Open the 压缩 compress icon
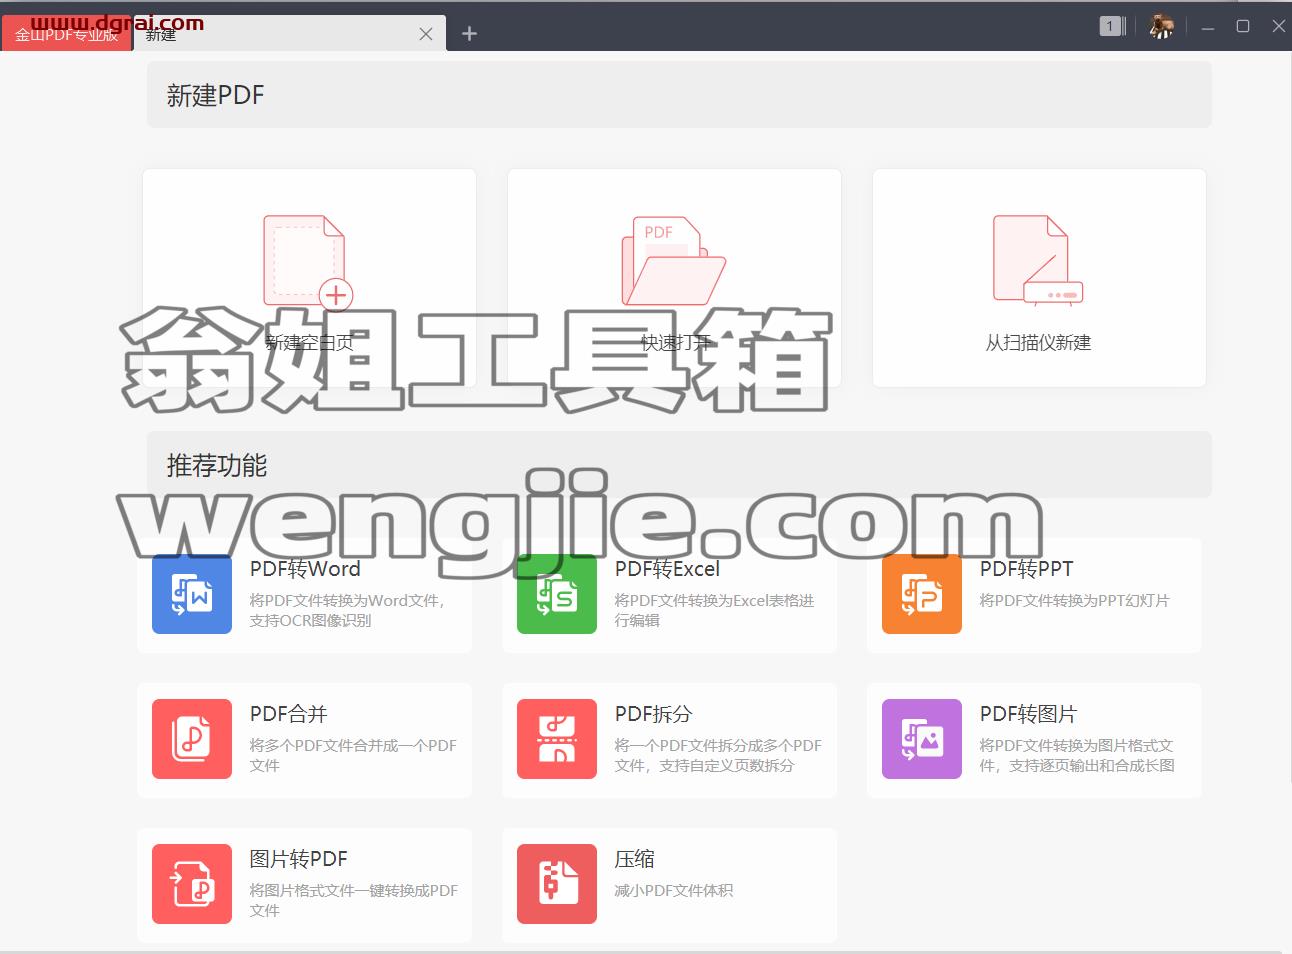Viewport: 1292px width, 954px height. tap(557, 884)
